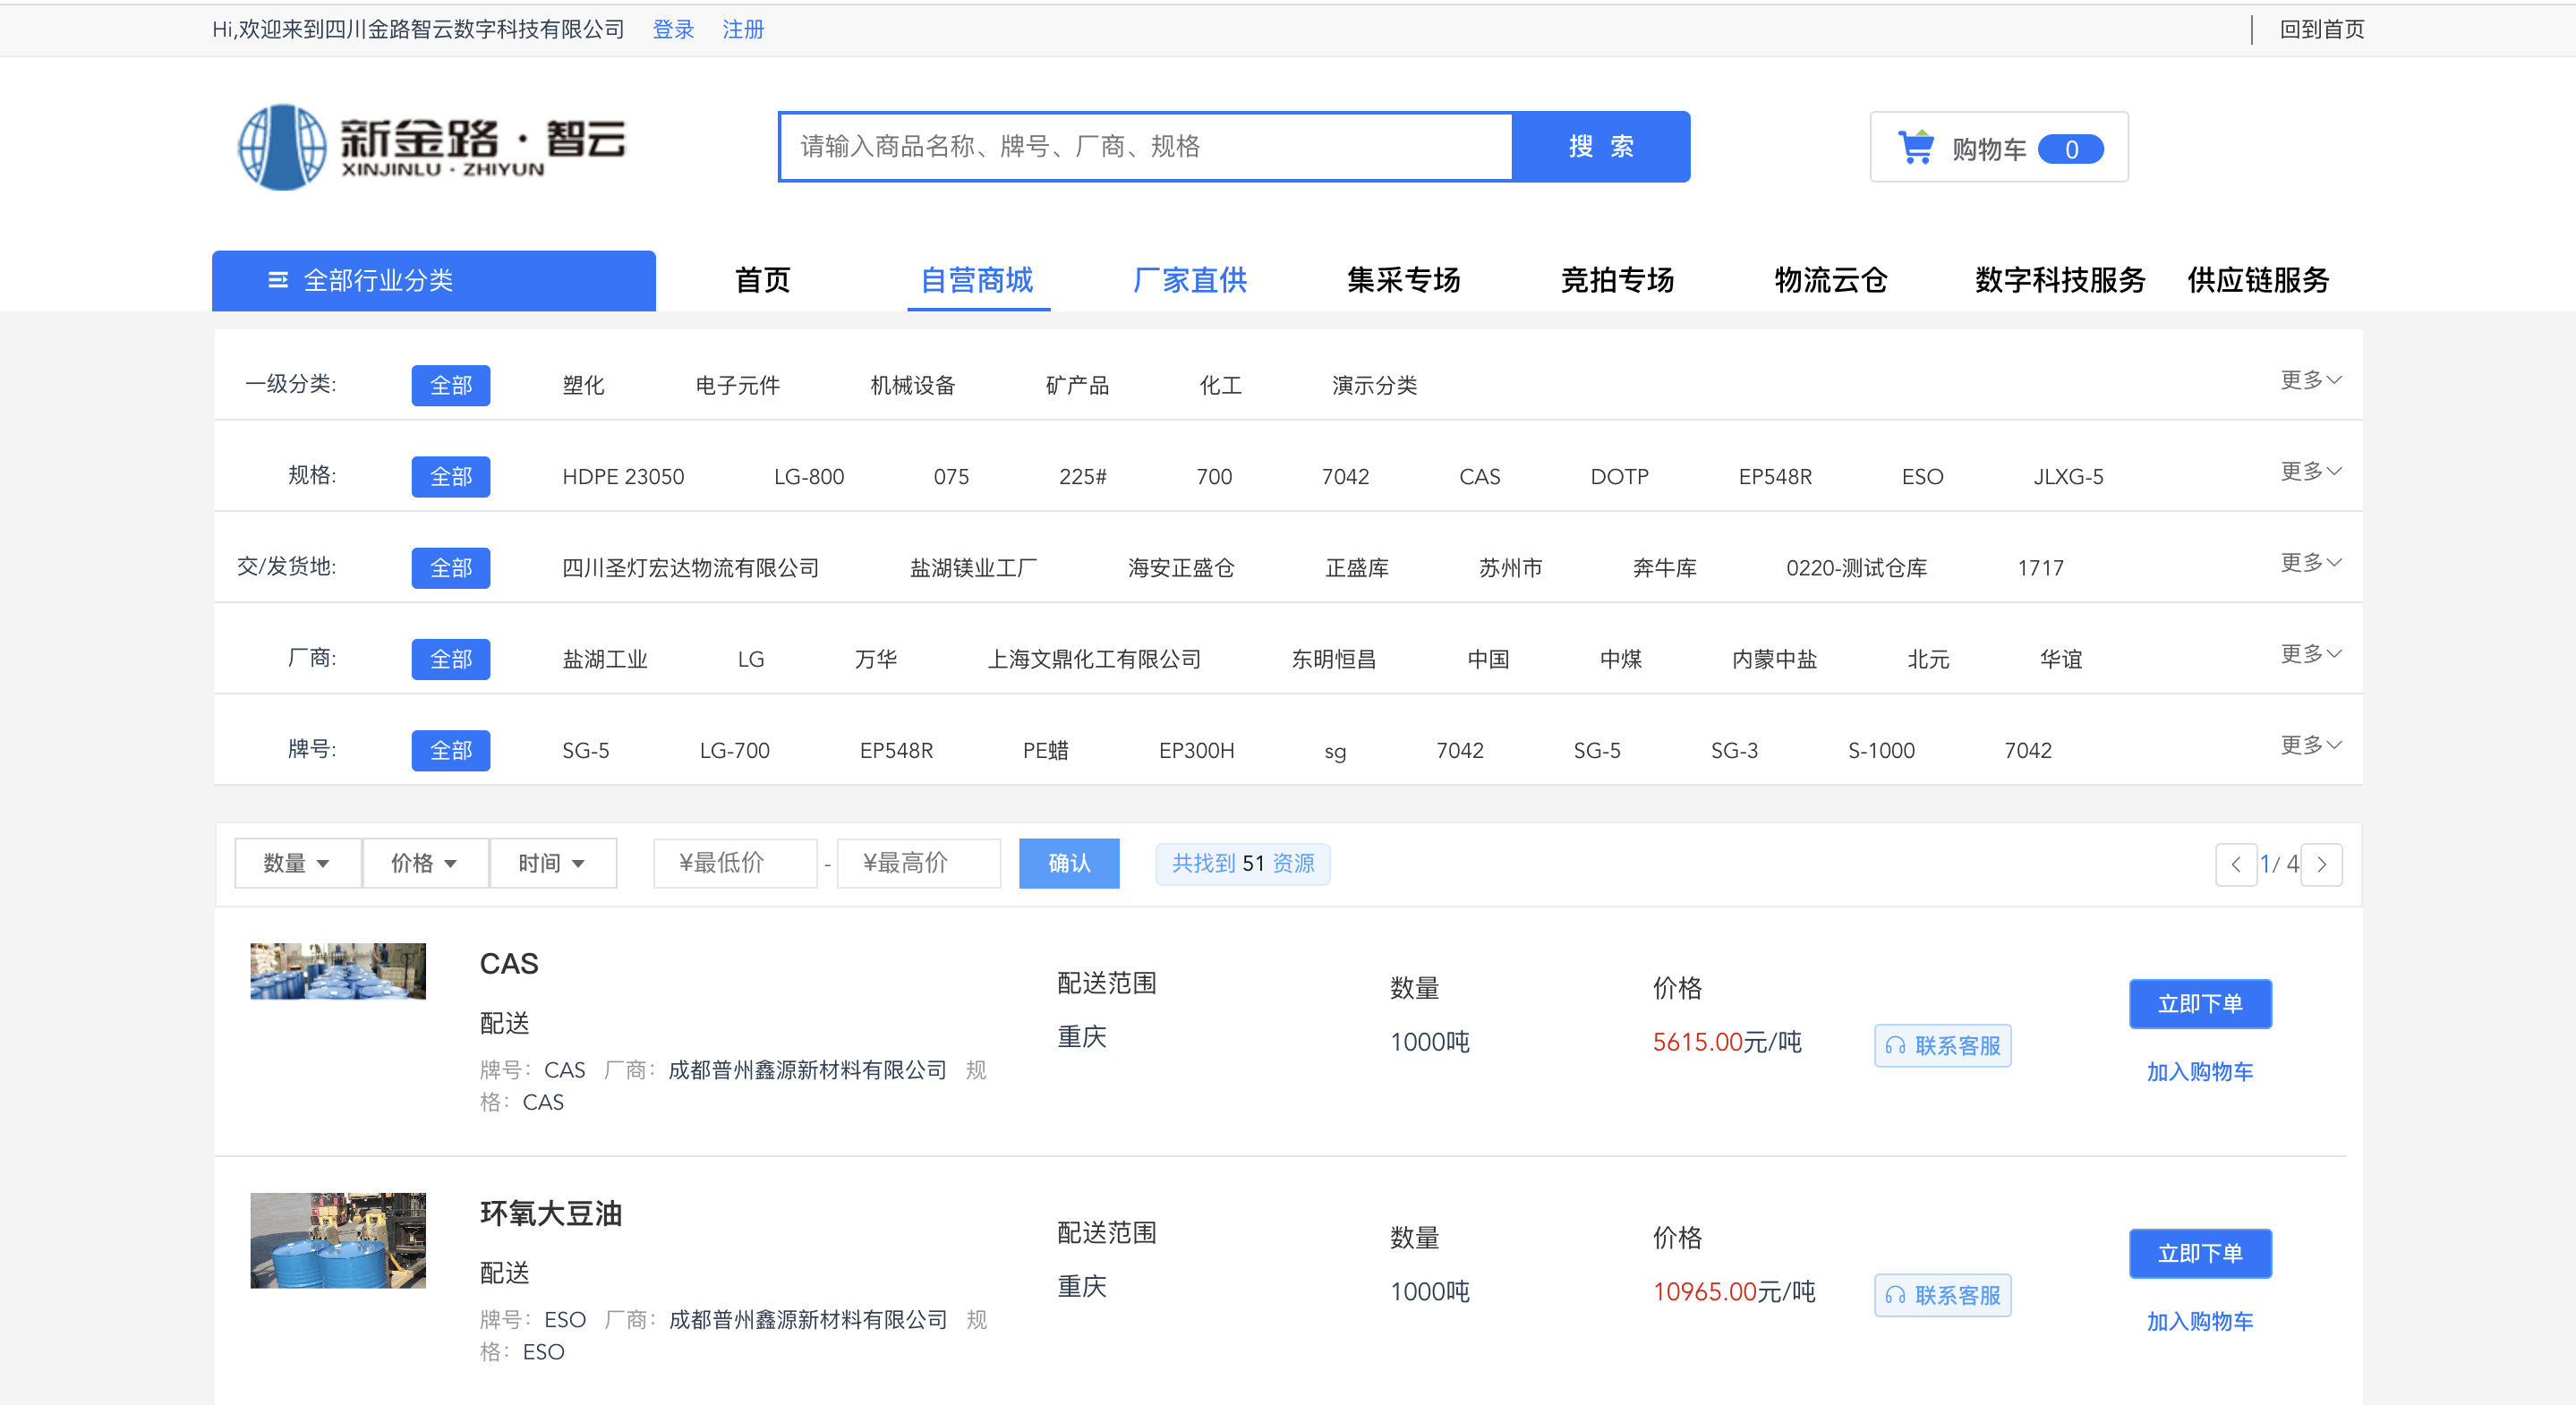Select 全部 in the 厂商 row
Image resolution: width=2576 pixels, height=1405 pixels.
pyautogui.click(x=451, y=659)
